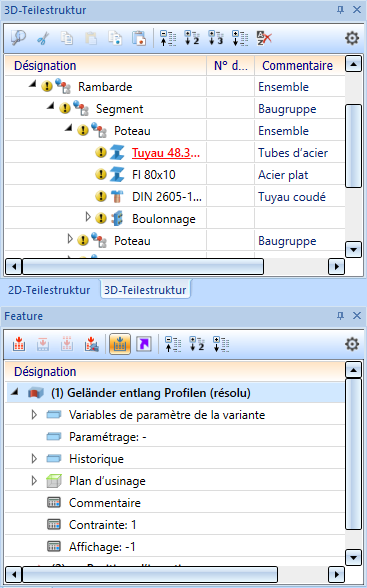Click the search magnifier icon in 3D-Teilestruktur toolbar
The image size is (367, 588).
pyautogui.click(x=18, y=38)
